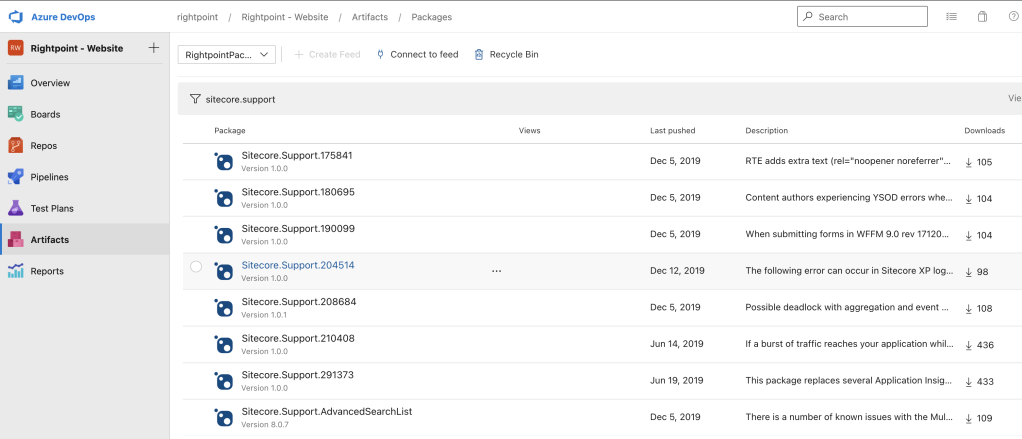This screenshot has width=1022, height=439.
Task: Click the NuGet icon for Sitecore.Support.291373
Action: click(x=224, y=380)
